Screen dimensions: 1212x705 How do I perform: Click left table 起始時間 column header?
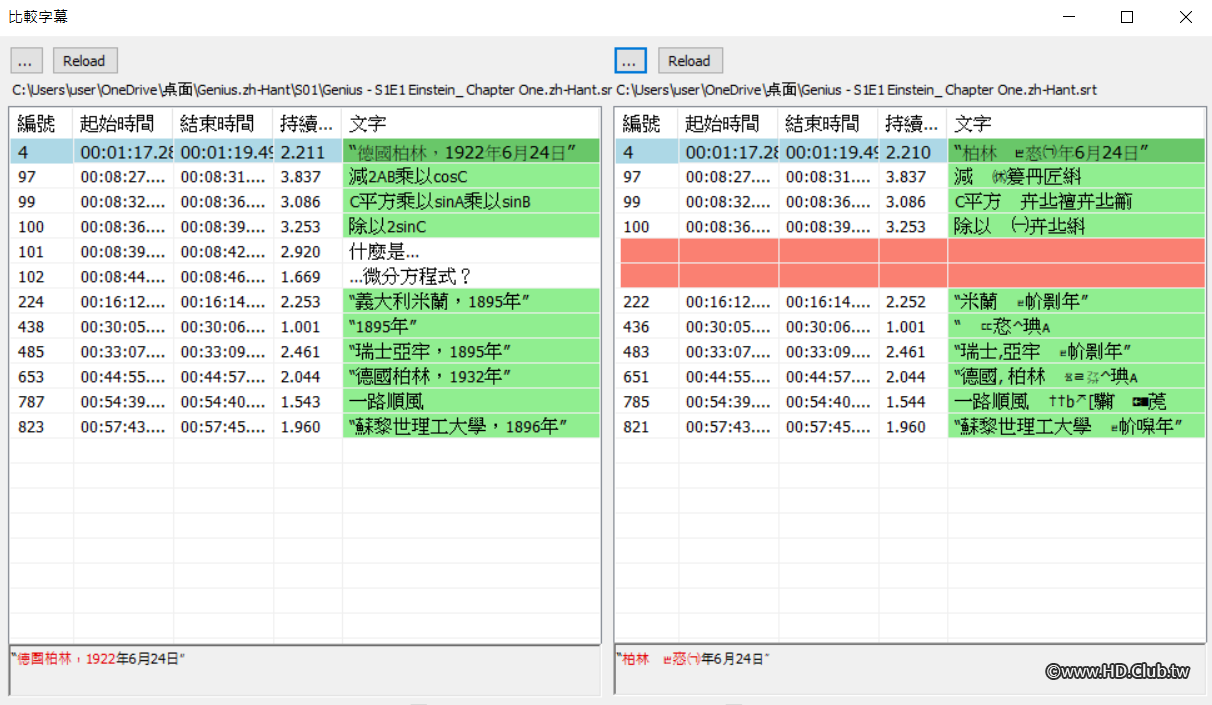point(123,124)
